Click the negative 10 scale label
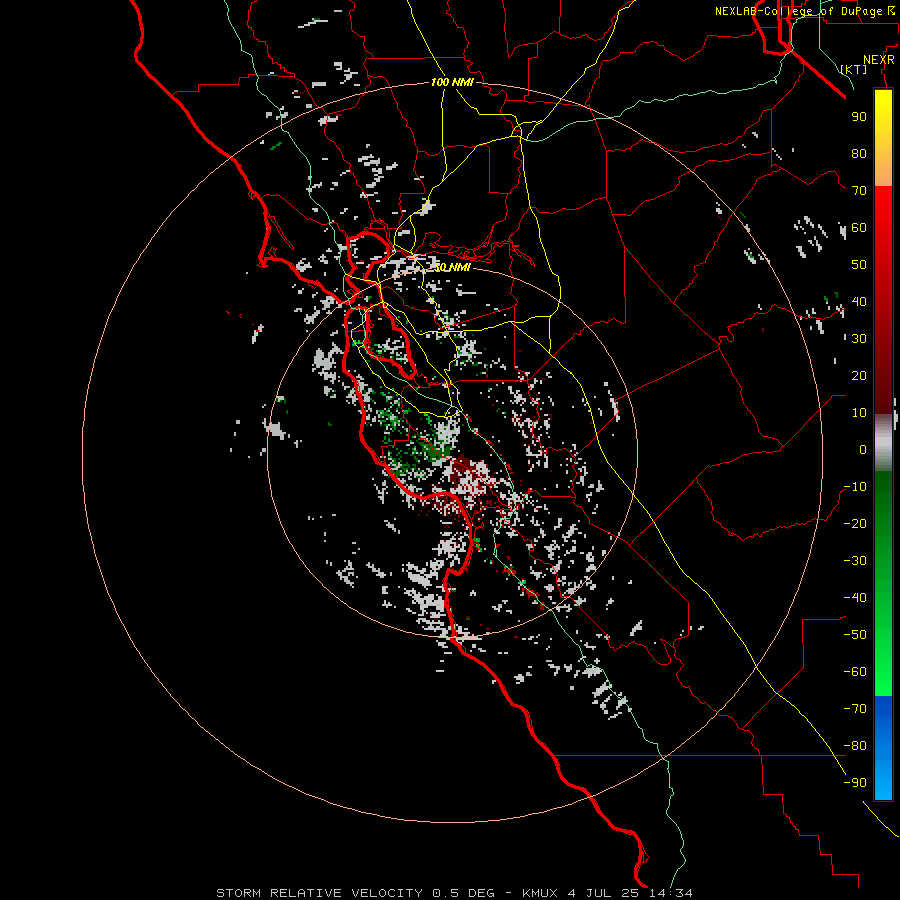 [855, 487]
